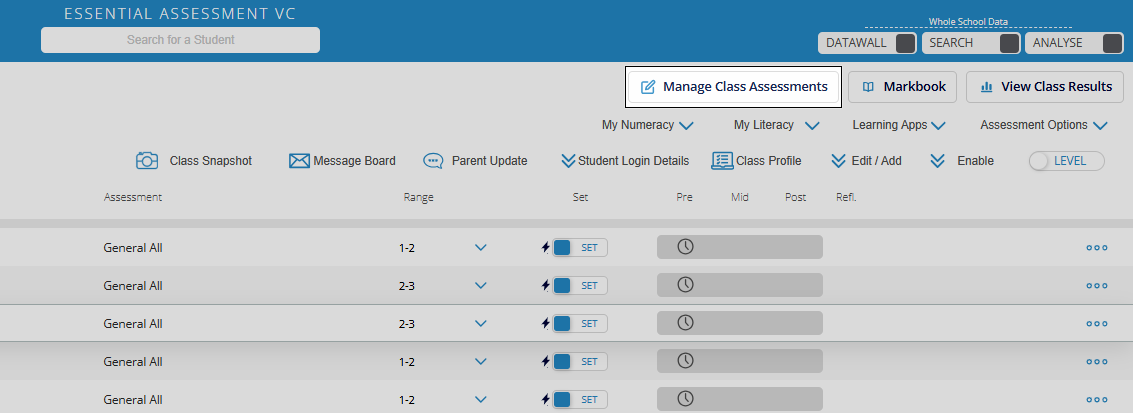Viewport: 1133px width, 413px height.
Task: Toggle the ANALYSE switch
Action: 1074,43
